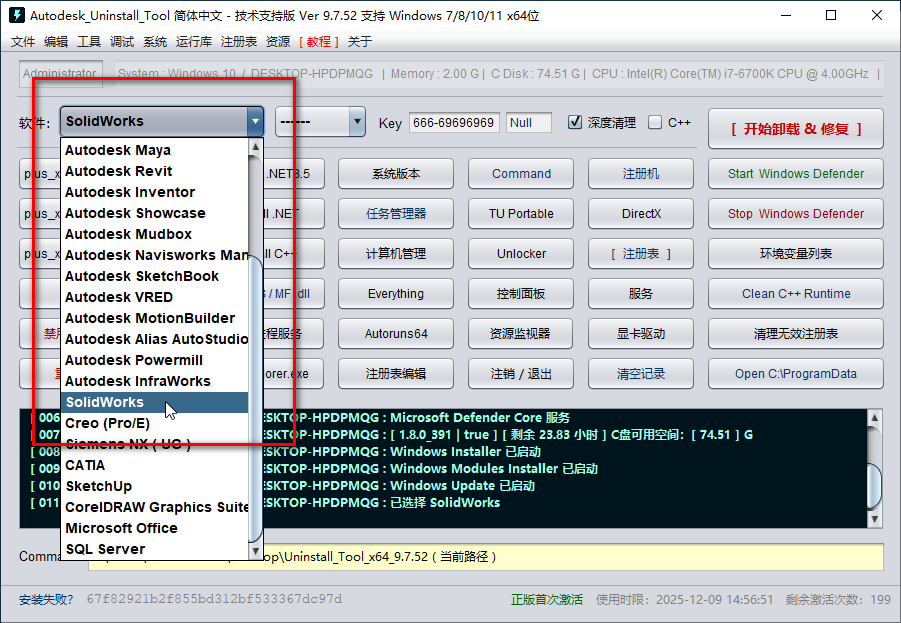Click 清空记录 button

[x=641, y=374]
